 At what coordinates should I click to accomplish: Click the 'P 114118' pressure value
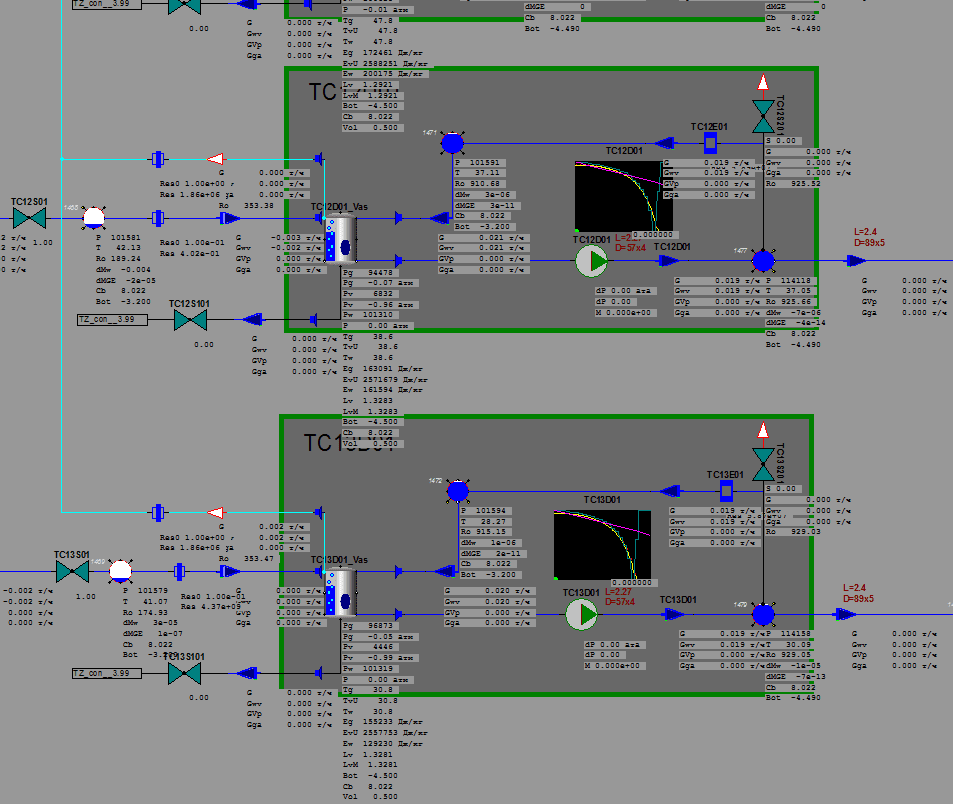790,281
